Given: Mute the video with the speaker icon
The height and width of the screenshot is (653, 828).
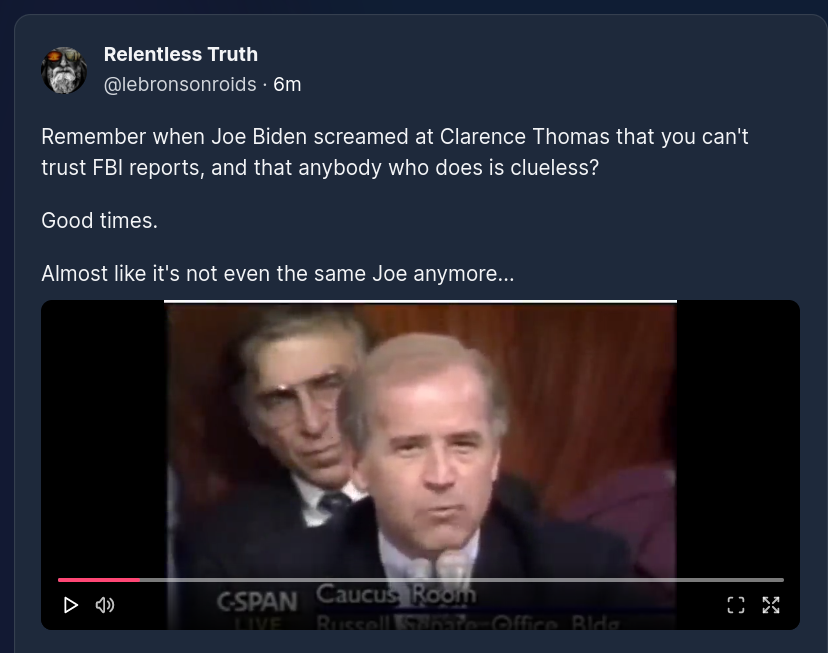Looking at the screenshot, I should 105,605.
